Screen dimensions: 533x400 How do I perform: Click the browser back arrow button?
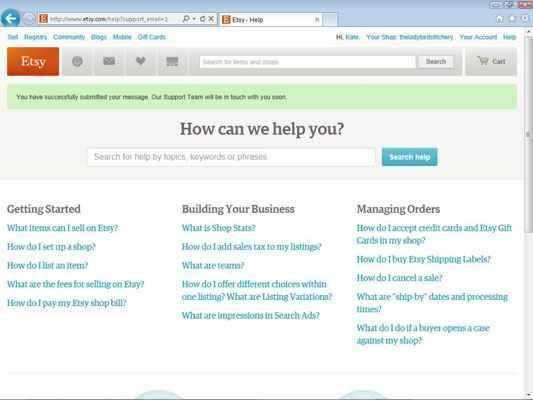(10, 18)
